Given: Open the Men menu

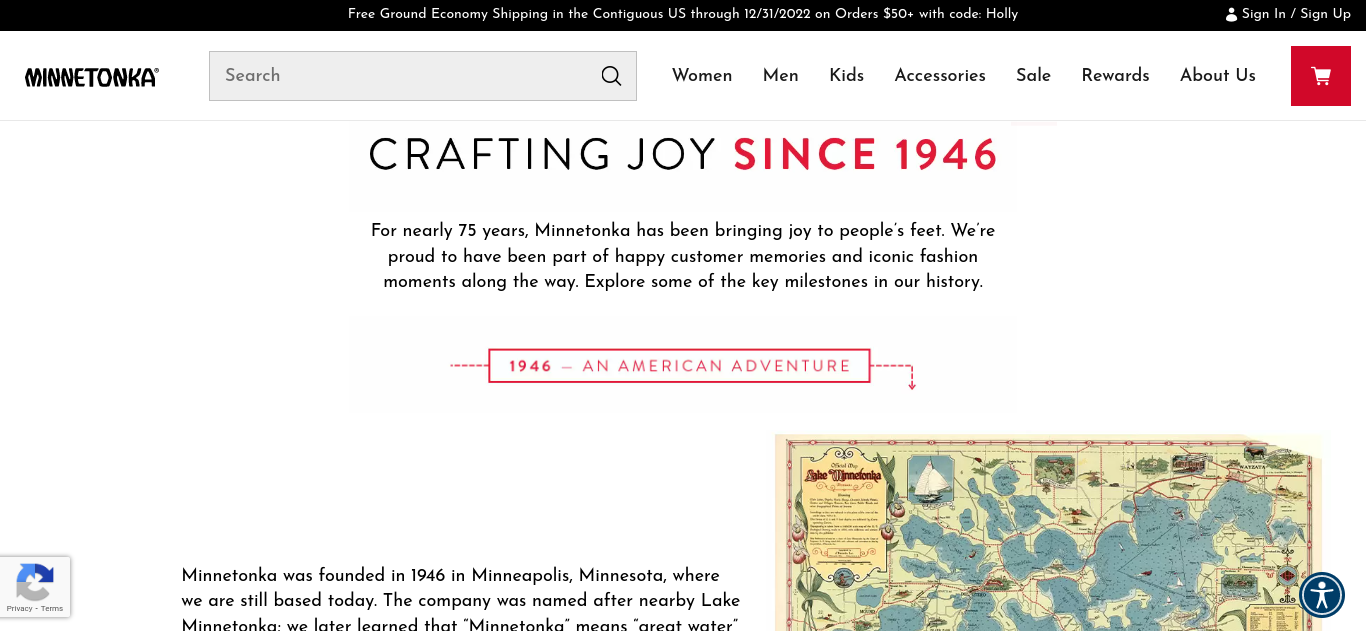Looking at the screenshot, I should click(780, 76).
